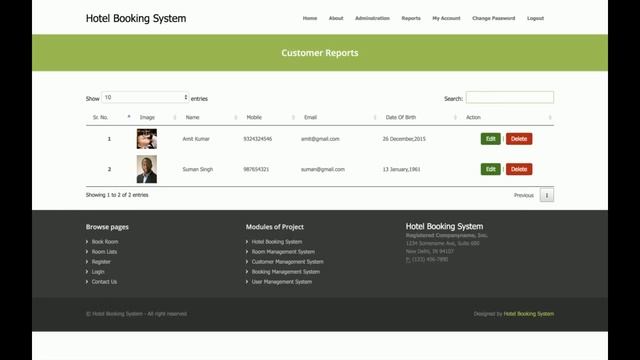Edit the Suman Singh record
The image size is (640, 360).
(x=491, y=169)
